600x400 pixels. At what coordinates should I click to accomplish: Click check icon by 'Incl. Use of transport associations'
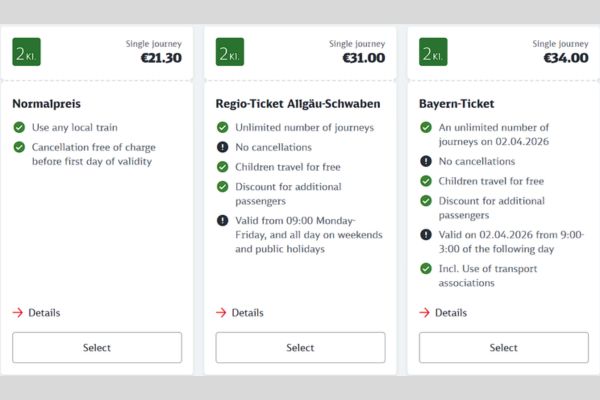pos(425,269)
